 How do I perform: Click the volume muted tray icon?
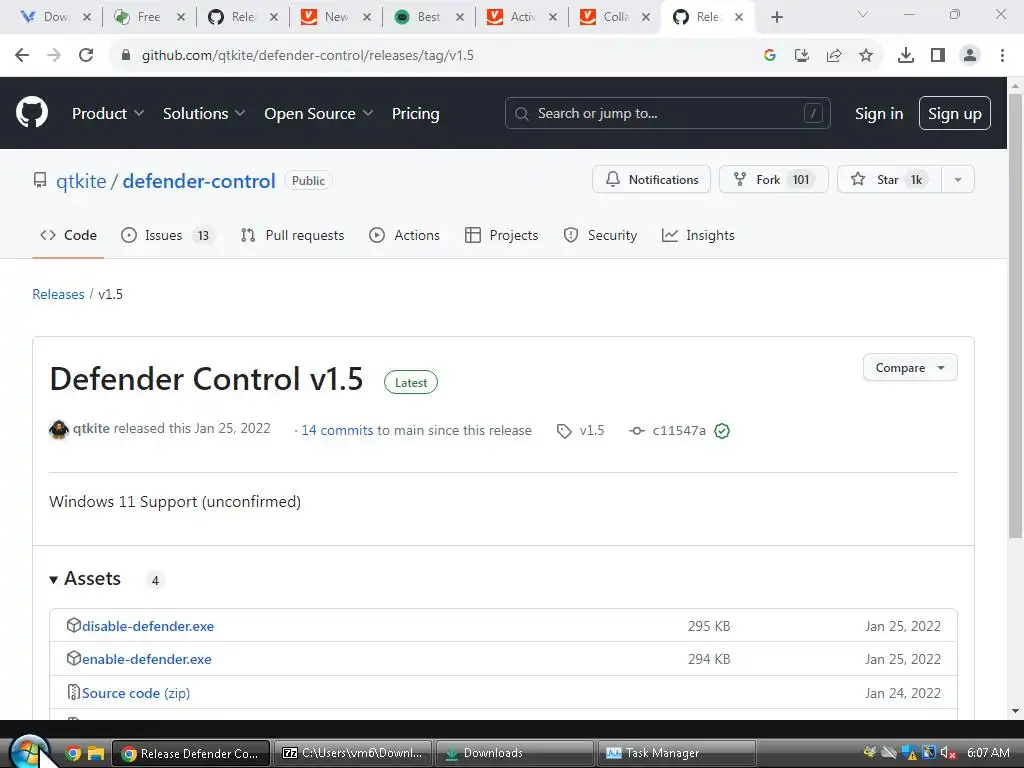(x=948, y=753)
